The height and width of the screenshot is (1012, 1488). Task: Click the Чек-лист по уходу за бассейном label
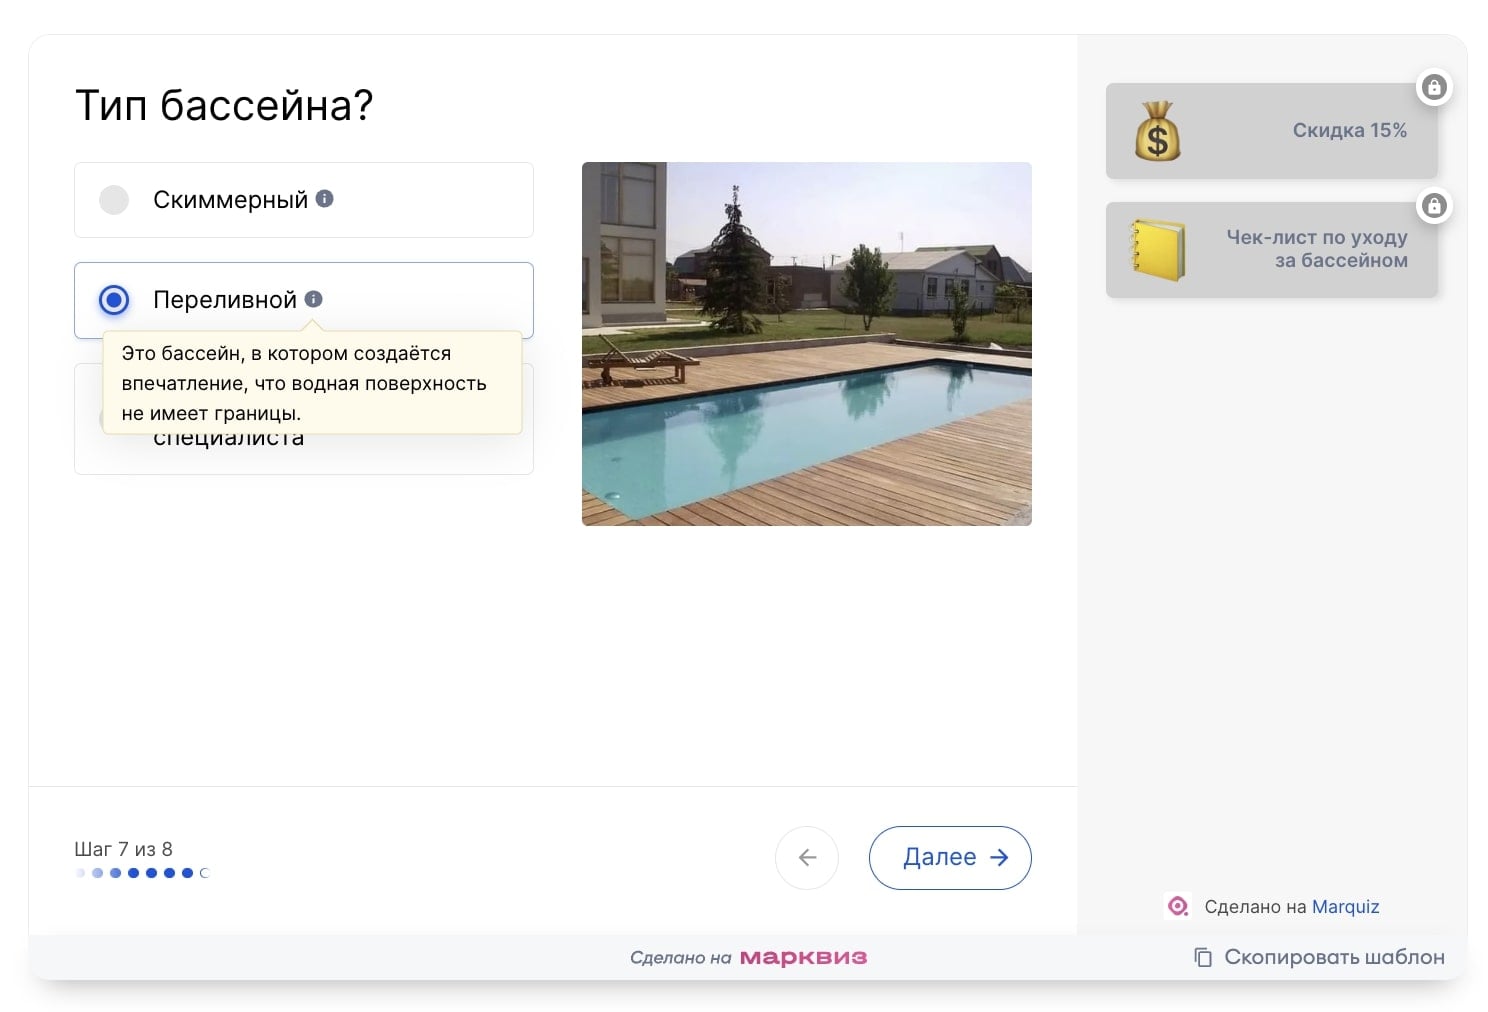1316,249
